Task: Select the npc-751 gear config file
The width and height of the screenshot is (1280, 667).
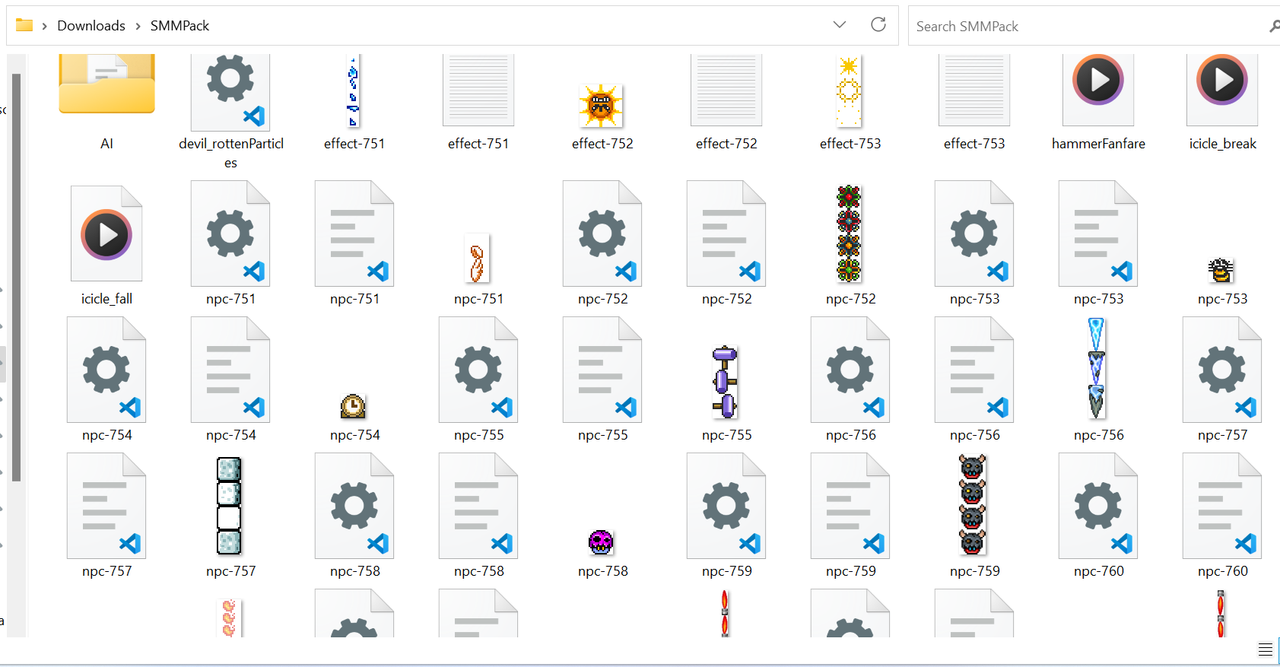Action: pos(231,234)
